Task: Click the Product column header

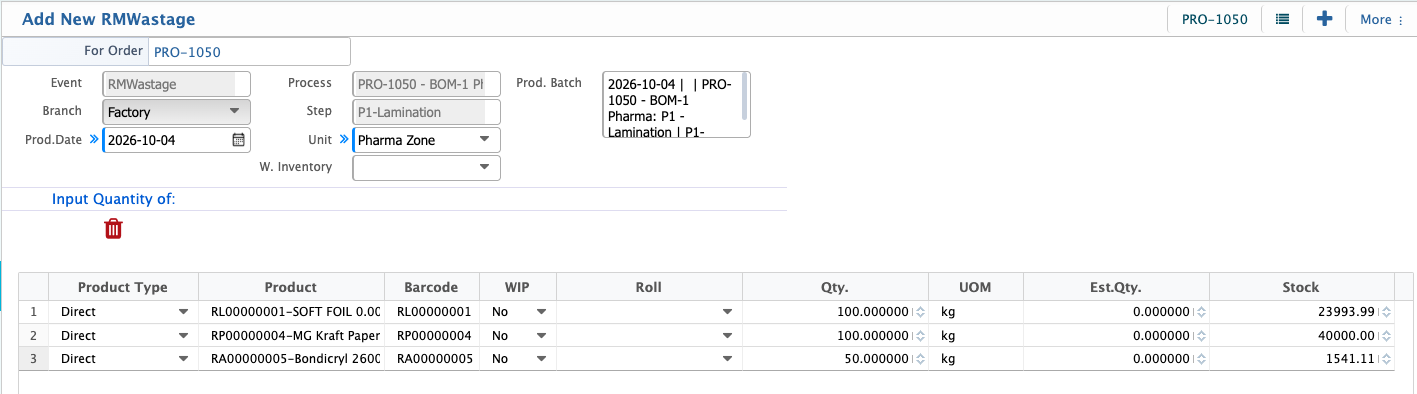Action: [291, 287]
